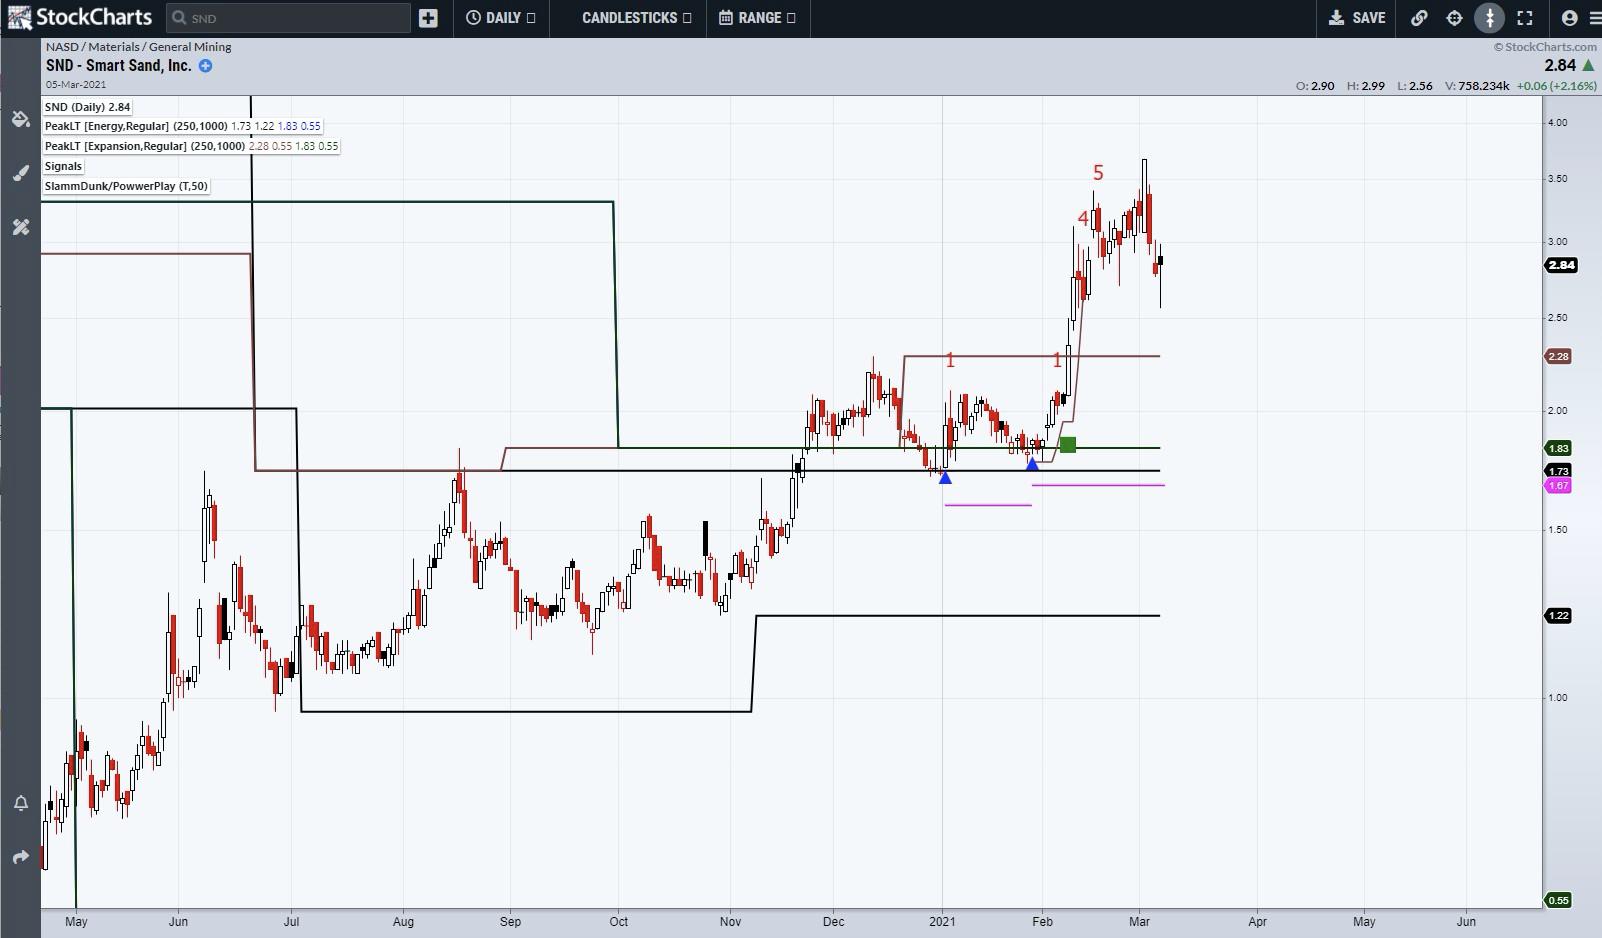Click the clock icon on DAILY
The image size is (1602, 938).
click(x=473, y=18)
